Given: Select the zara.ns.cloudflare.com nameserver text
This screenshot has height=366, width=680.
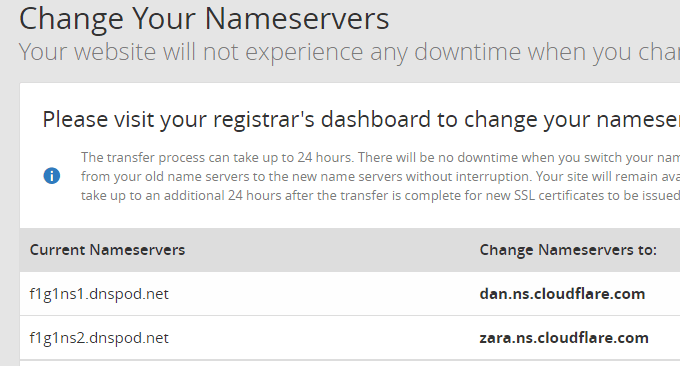Looking at the screenshot, I should (564, 338).
